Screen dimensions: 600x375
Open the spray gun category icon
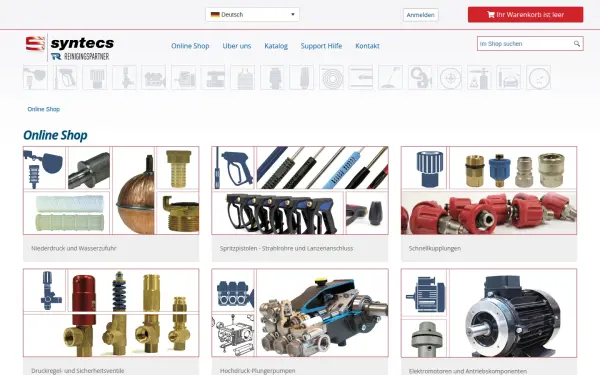click(65, 77)
